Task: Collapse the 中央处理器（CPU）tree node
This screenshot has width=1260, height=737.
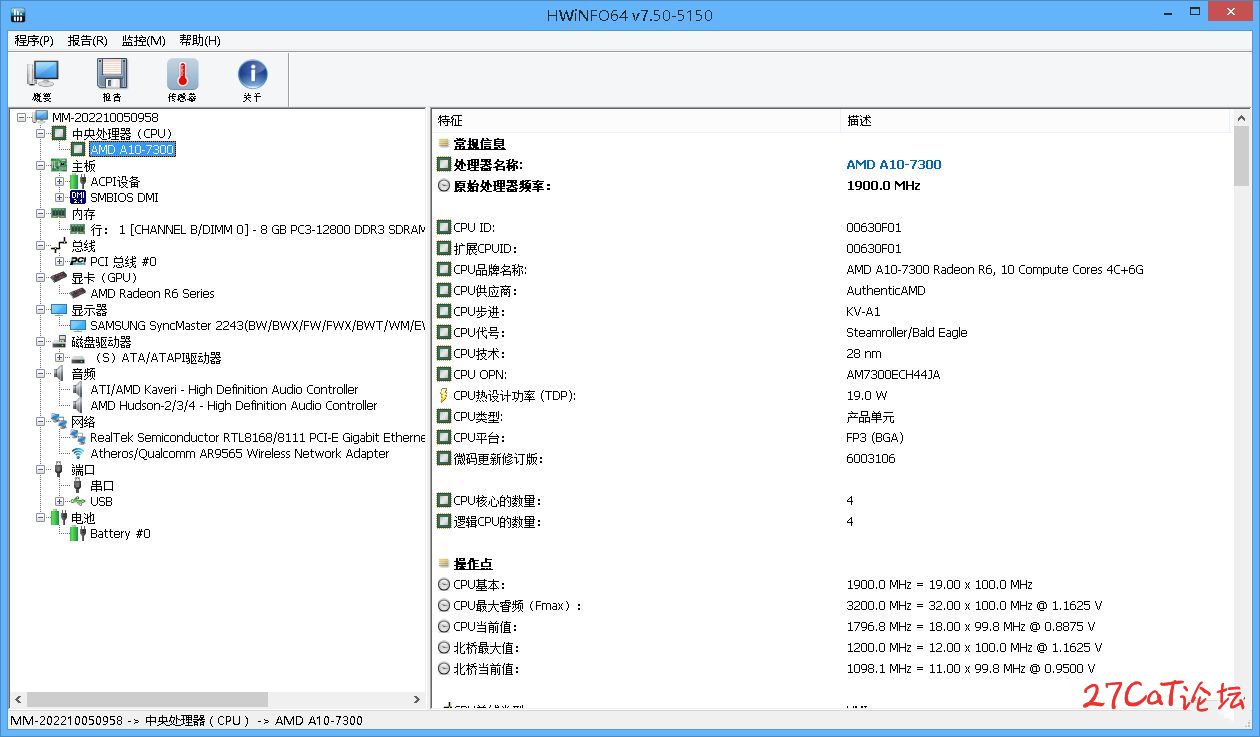Action: pyautogui.click(x=41, y=133)
